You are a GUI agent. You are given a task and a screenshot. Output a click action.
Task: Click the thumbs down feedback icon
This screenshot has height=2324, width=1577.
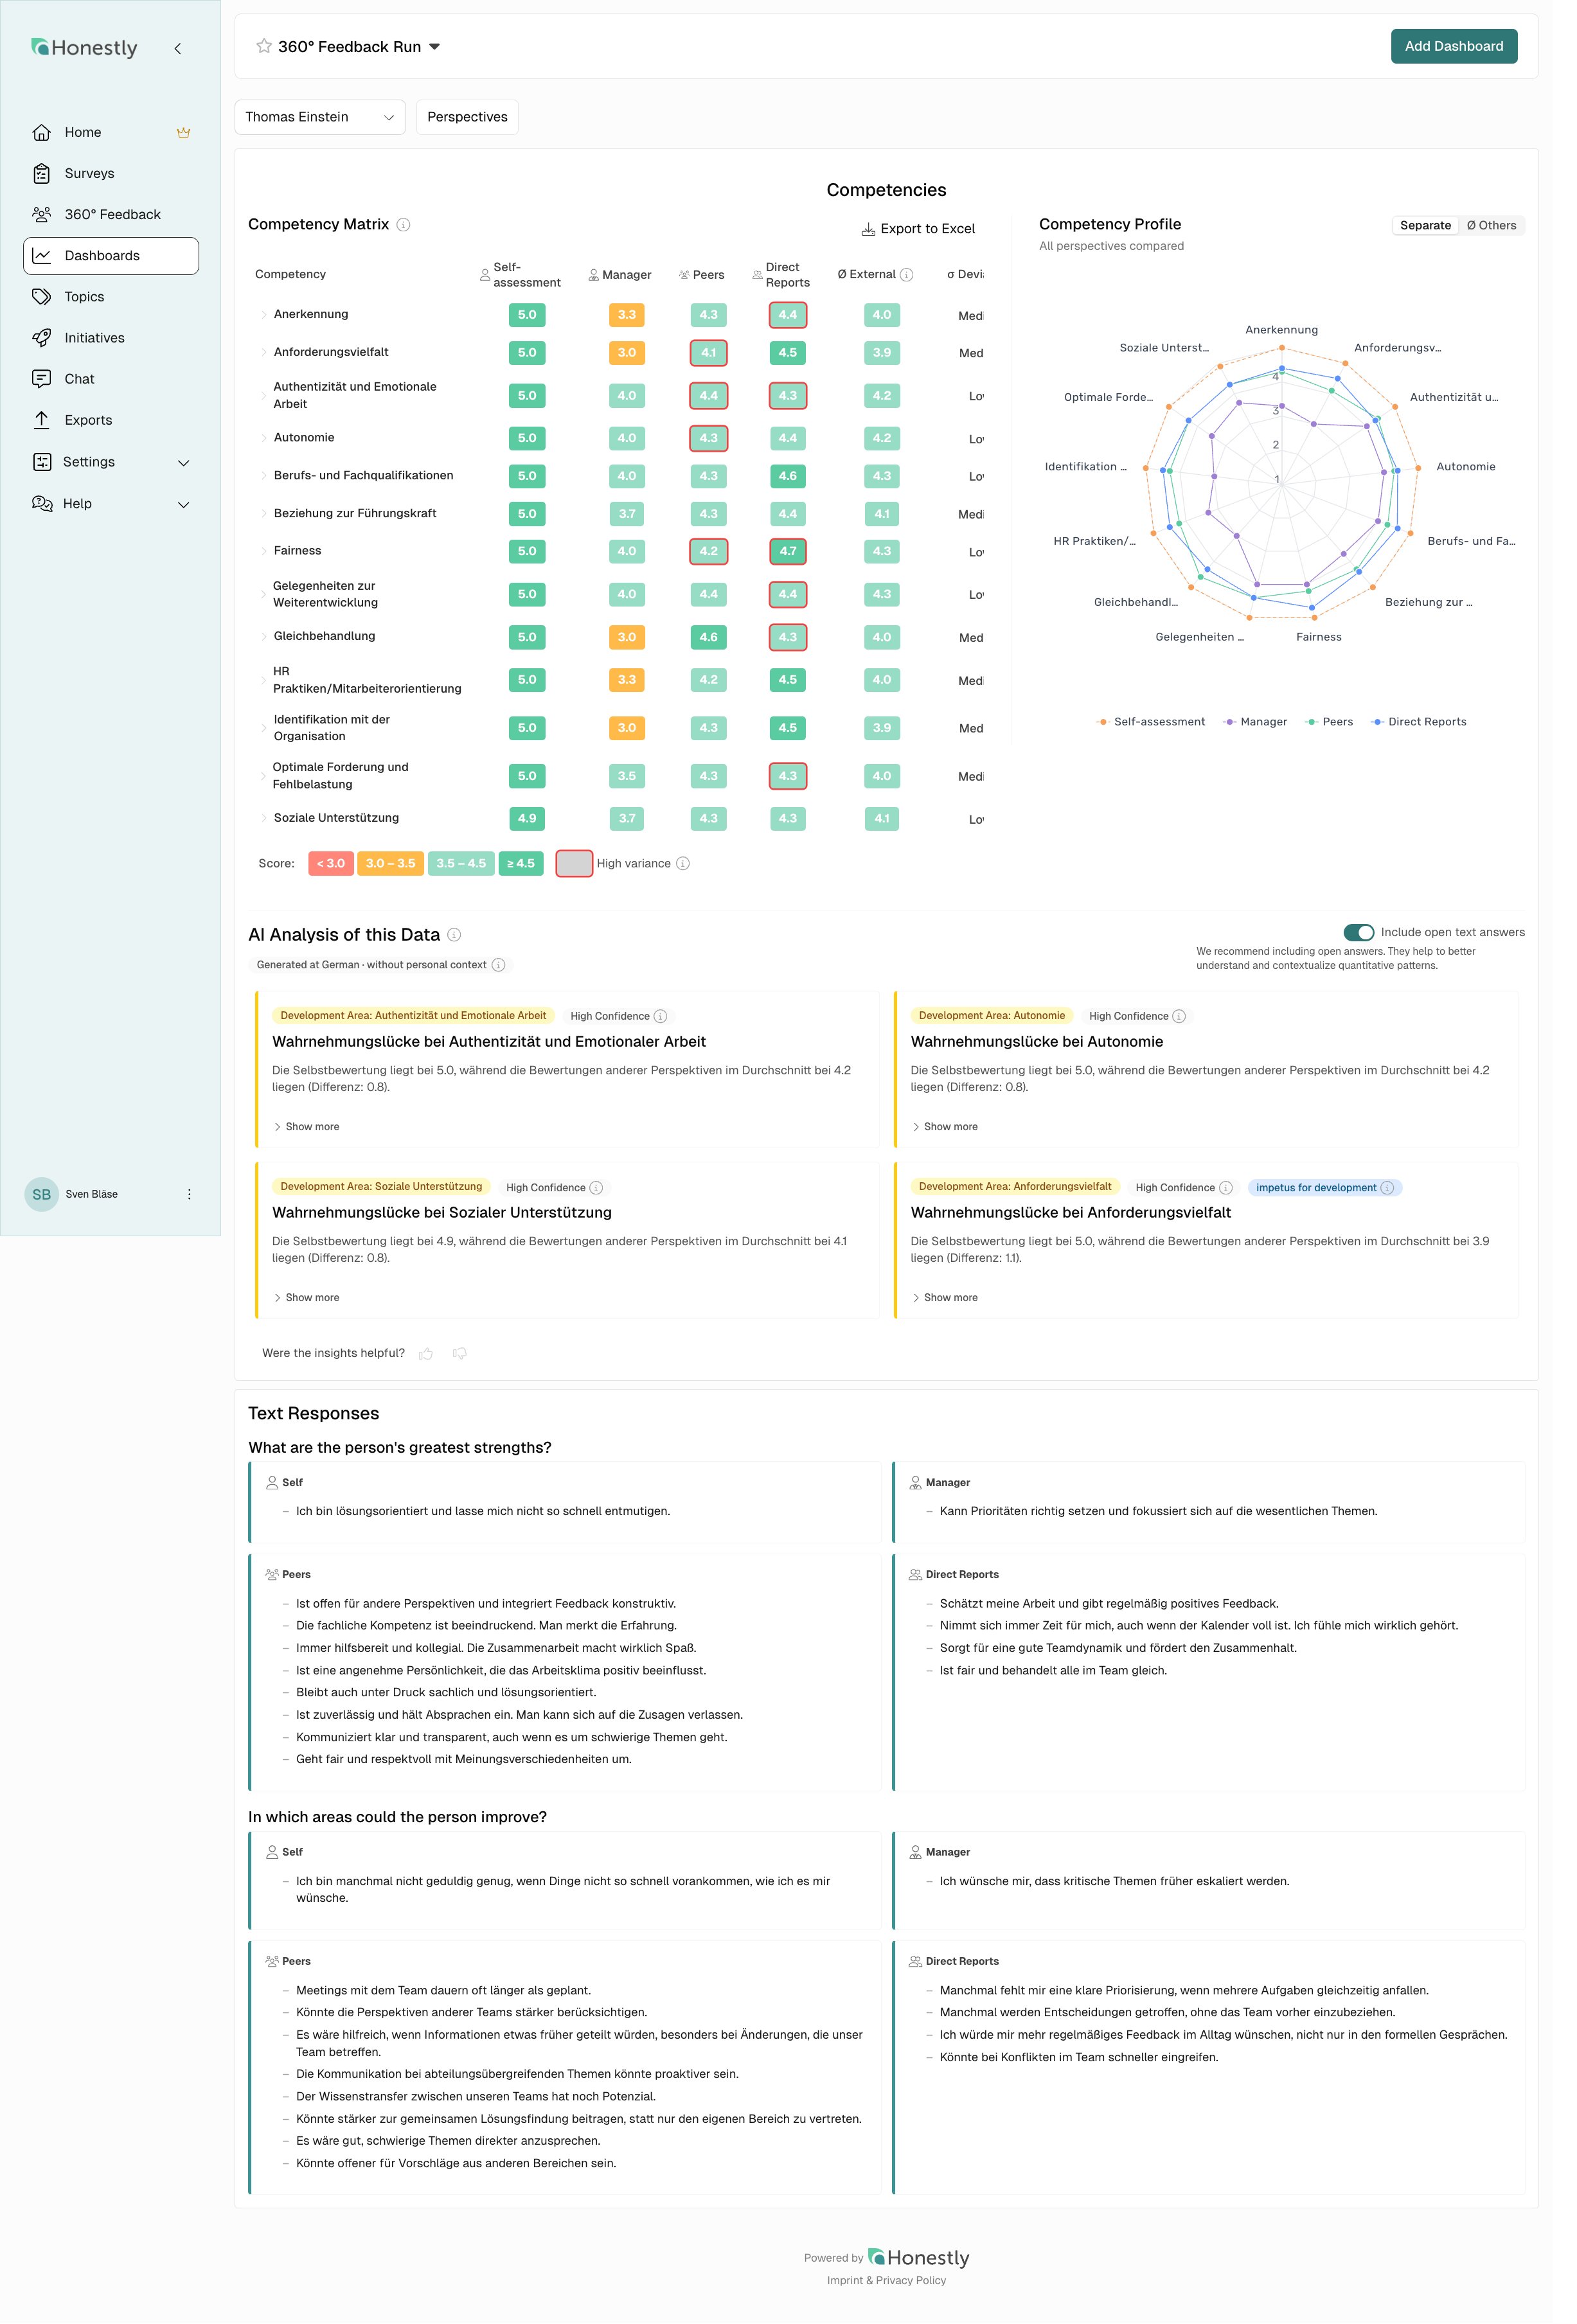tap(460, 1354)
